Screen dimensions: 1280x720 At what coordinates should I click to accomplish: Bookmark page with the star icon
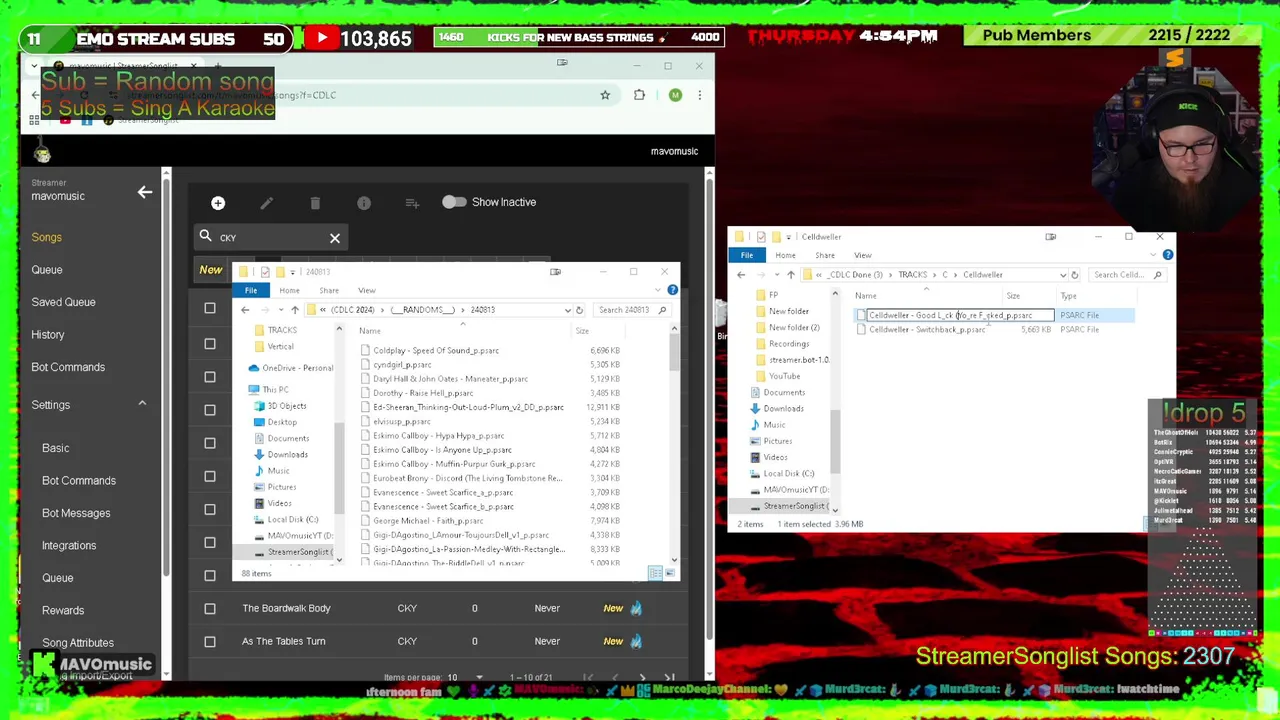(605, 95)
